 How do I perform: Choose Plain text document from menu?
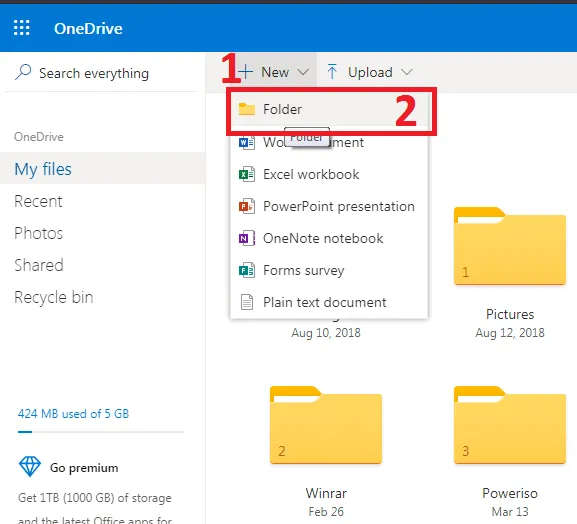[x=329, y=302]
